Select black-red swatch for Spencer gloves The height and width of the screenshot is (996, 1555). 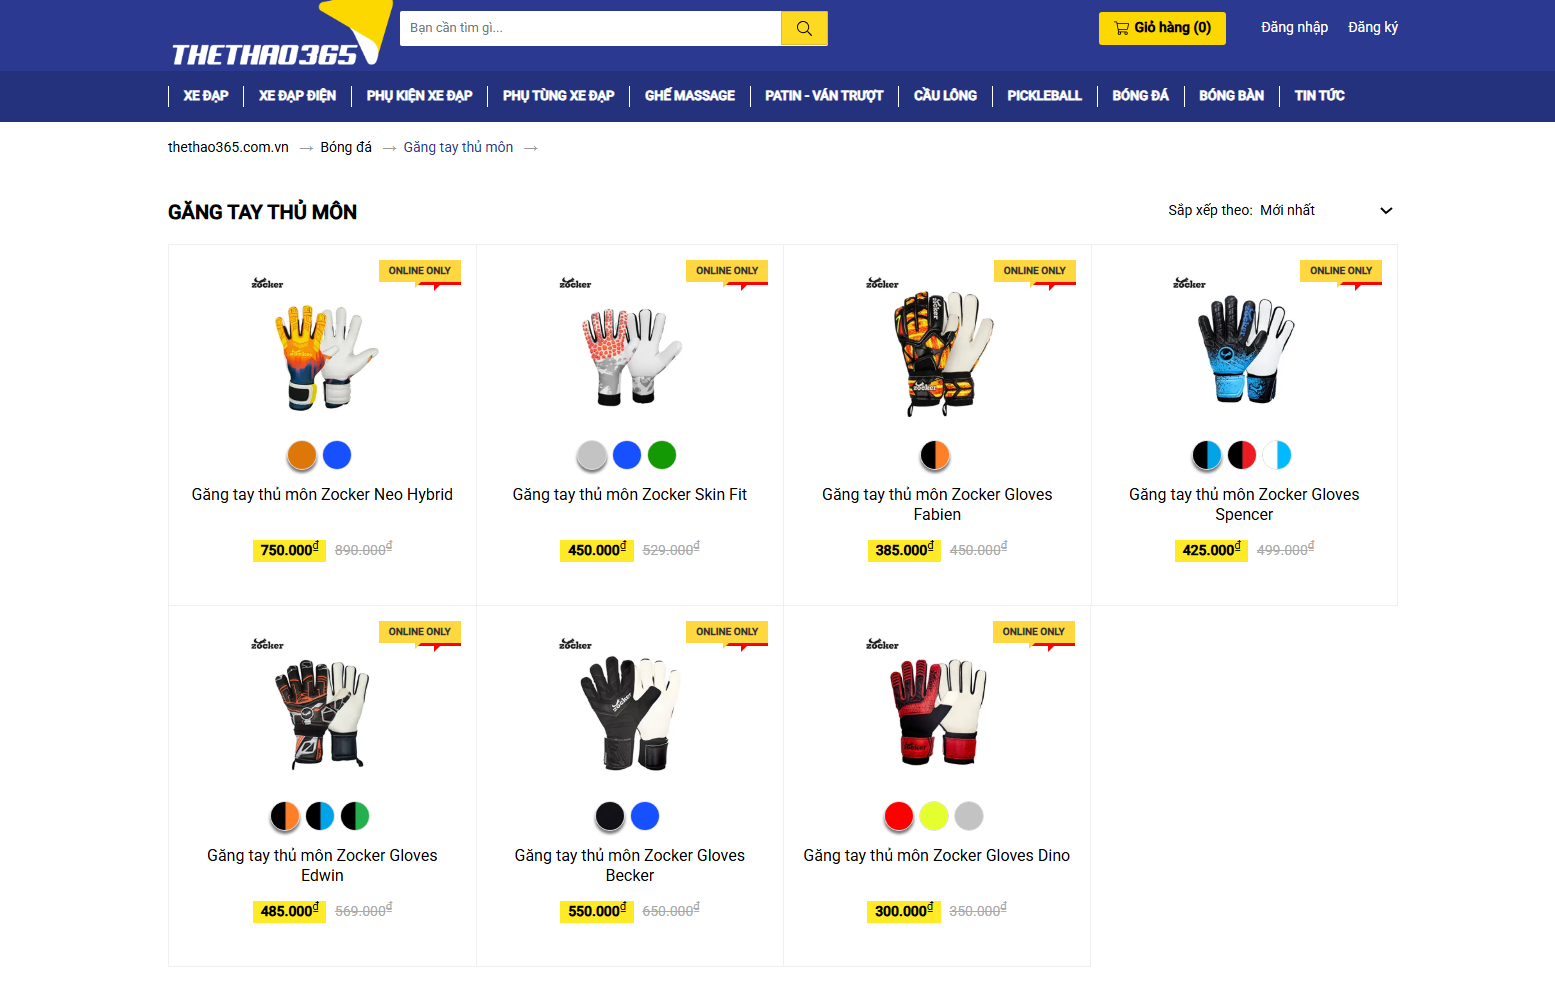tap(1242, 455)
